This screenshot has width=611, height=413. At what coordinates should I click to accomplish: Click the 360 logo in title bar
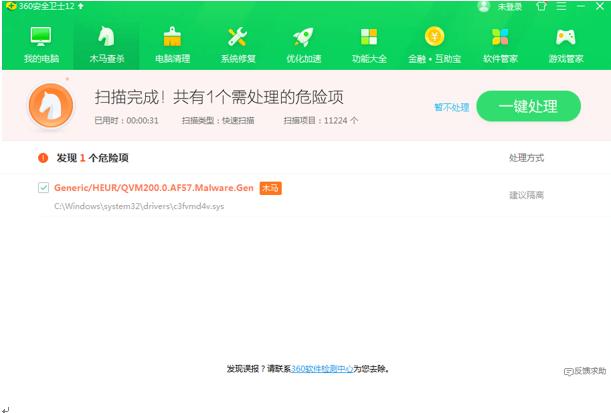[11, 6]
